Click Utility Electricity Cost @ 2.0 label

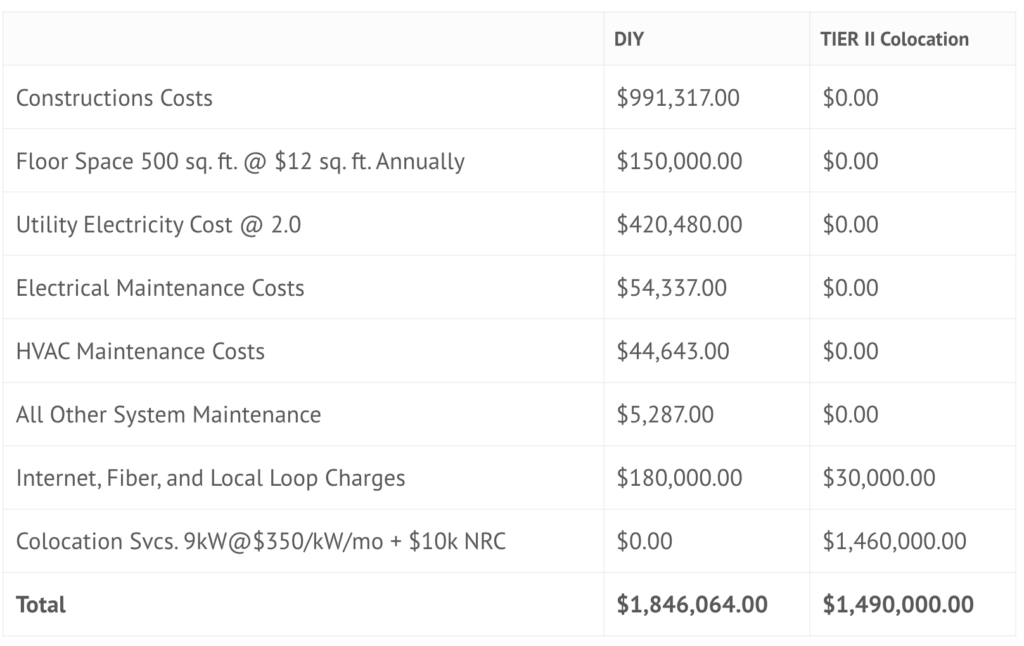pyautogui.click(x=158, y=224)
